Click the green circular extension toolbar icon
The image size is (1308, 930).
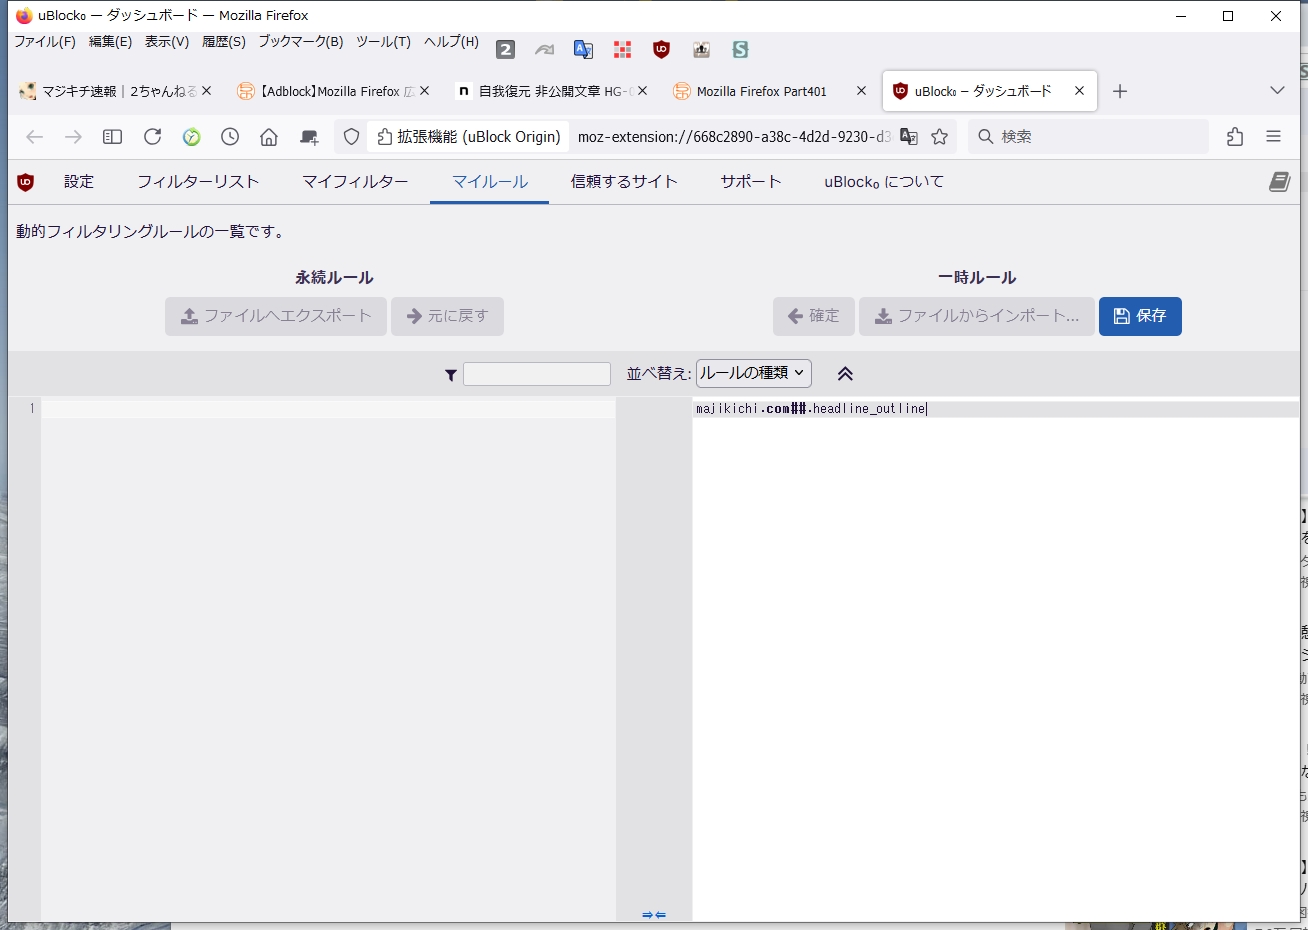tap(191, 137)
